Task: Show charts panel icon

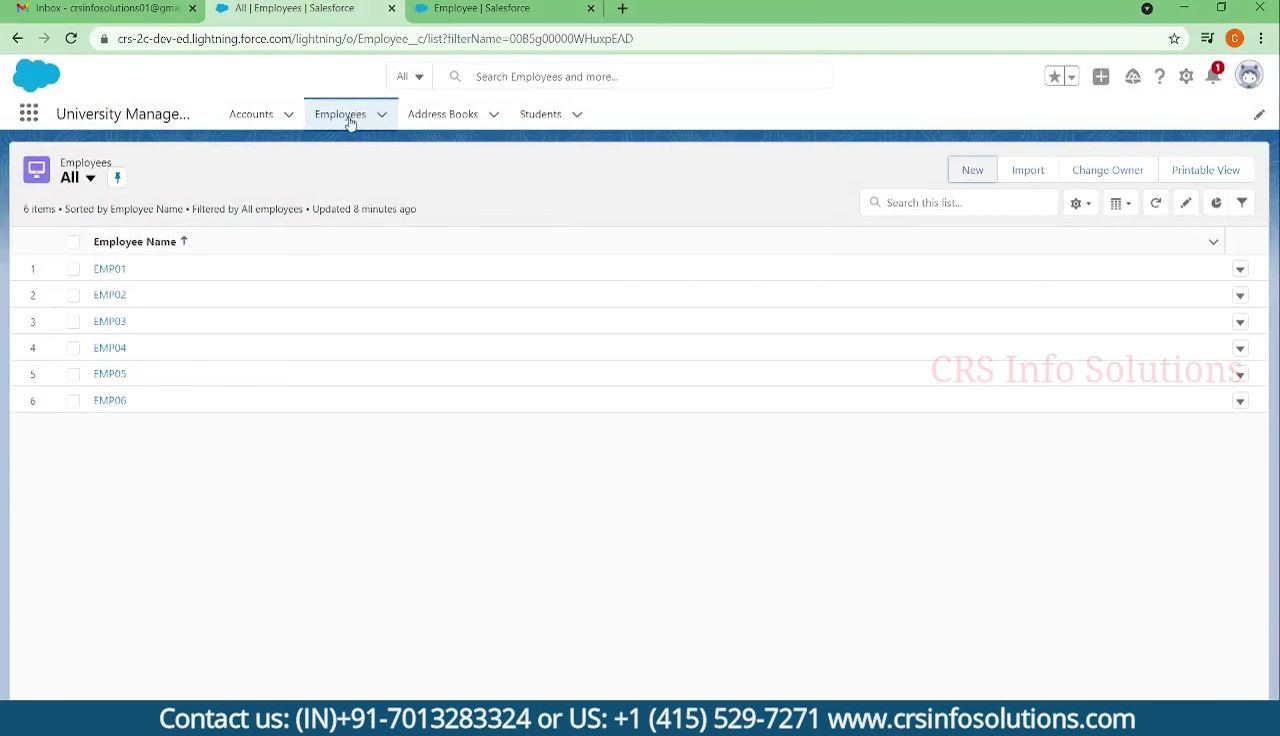Action: click(1216, 203)
